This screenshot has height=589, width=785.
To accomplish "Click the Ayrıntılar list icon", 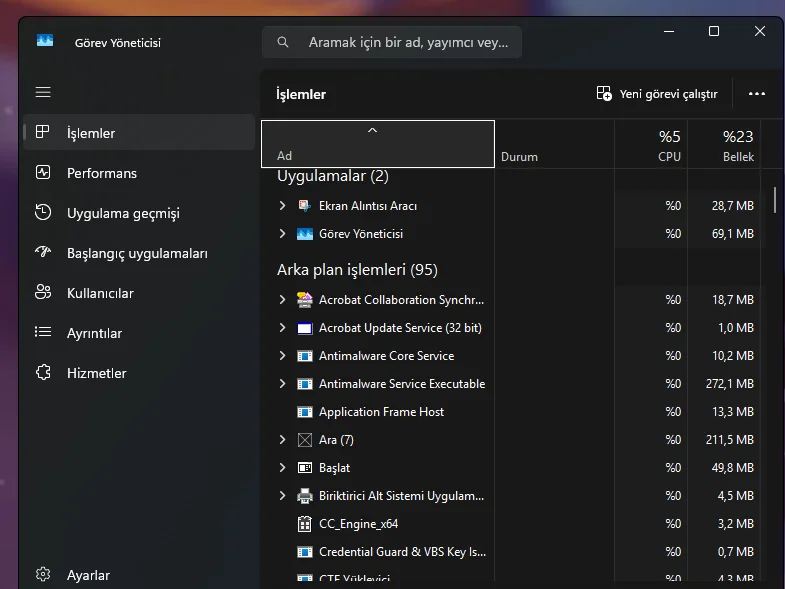I will (x=43, y=332).
